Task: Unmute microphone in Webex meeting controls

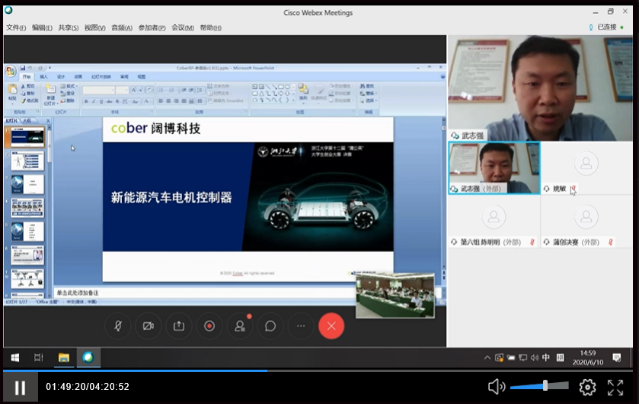Action: click(x=118, y=326)
